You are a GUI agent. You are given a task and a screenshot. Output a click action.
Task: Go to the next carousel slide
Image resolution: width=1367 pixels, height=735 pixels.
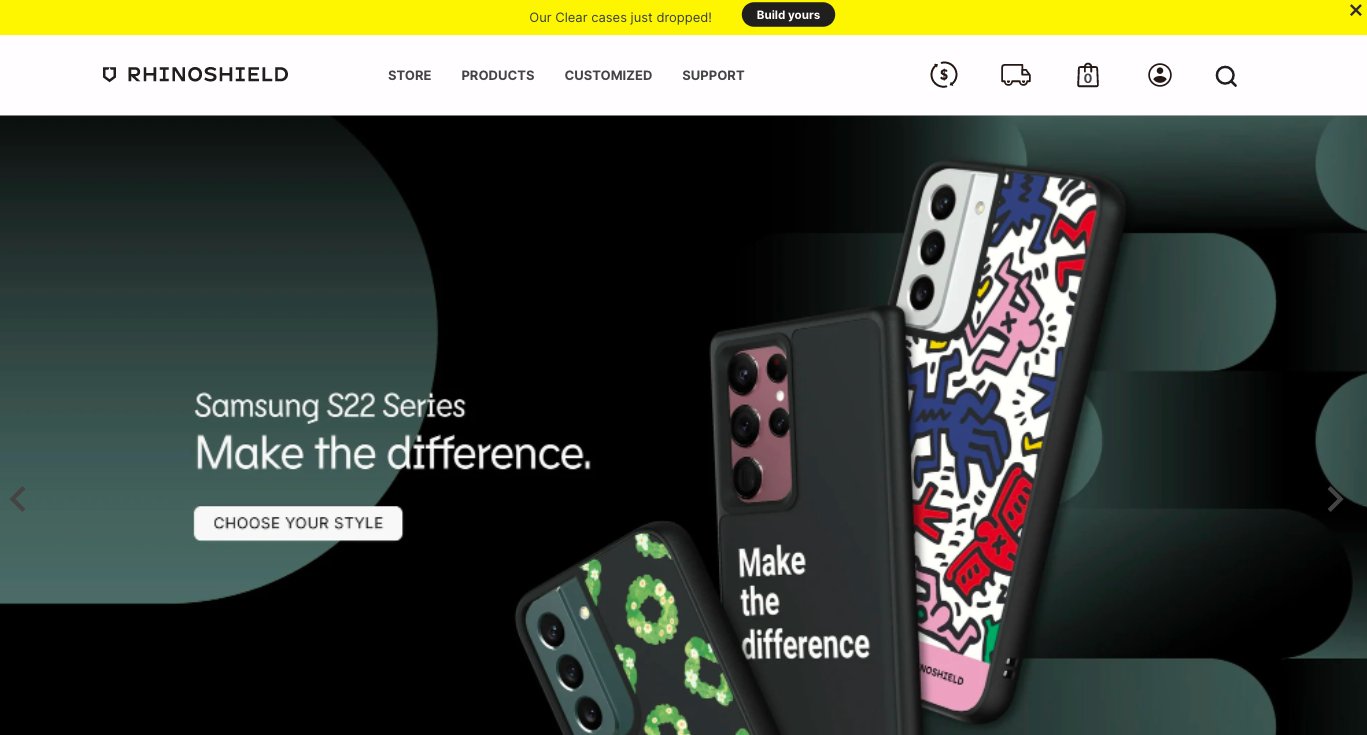(1335, 499)
